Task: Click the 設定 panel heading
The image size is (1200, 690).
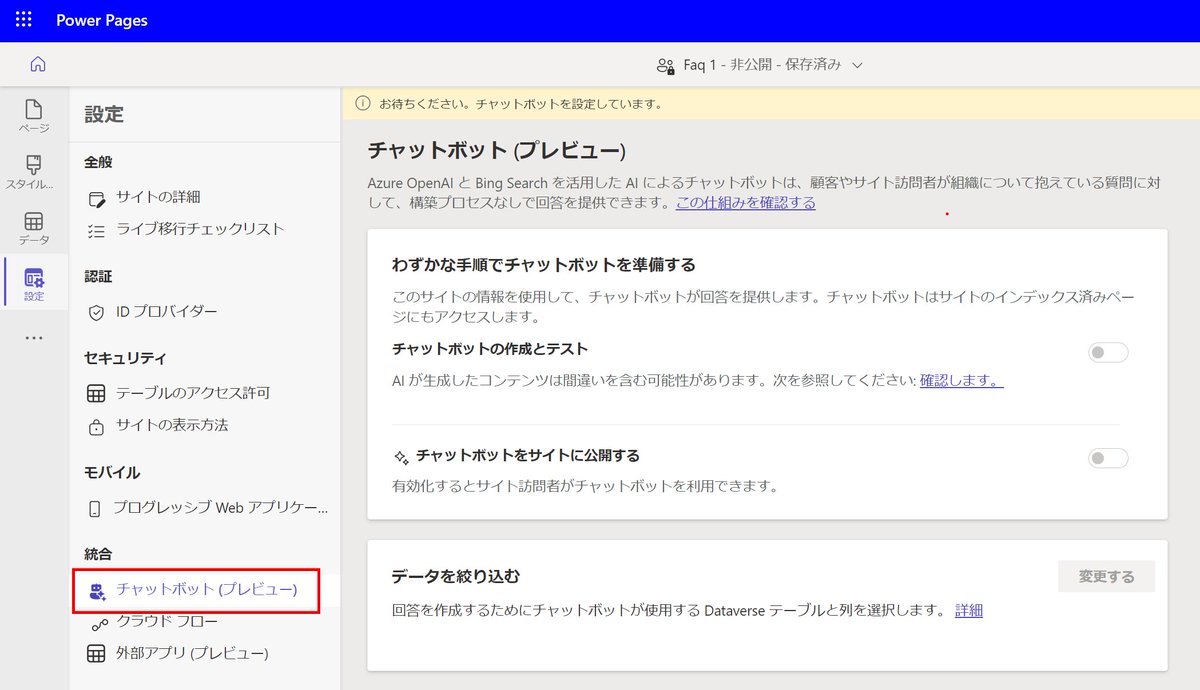Action: tap(104, 115)
